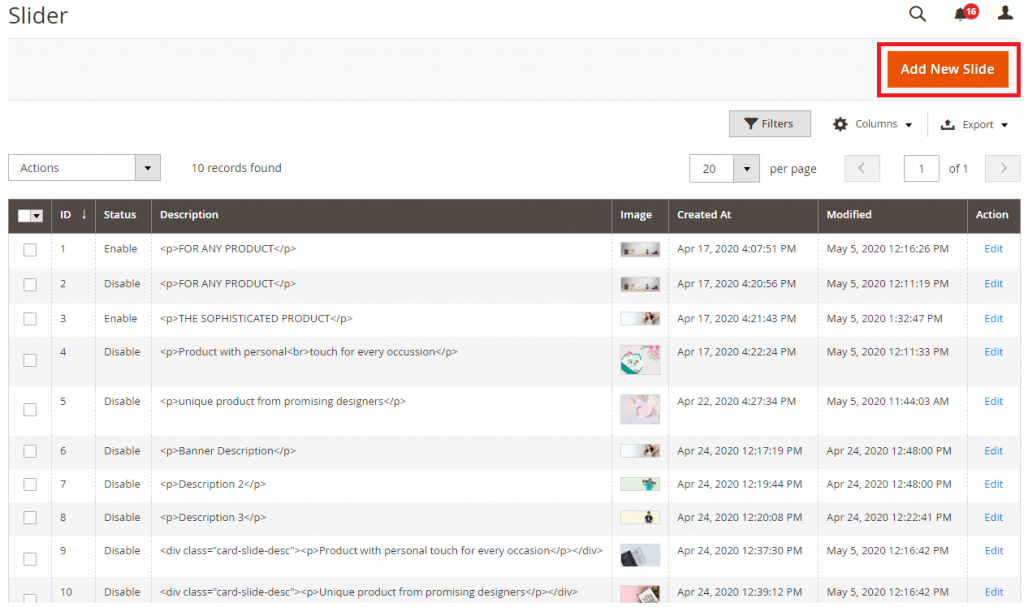Open the Actions dropdown

click(84, 167)
